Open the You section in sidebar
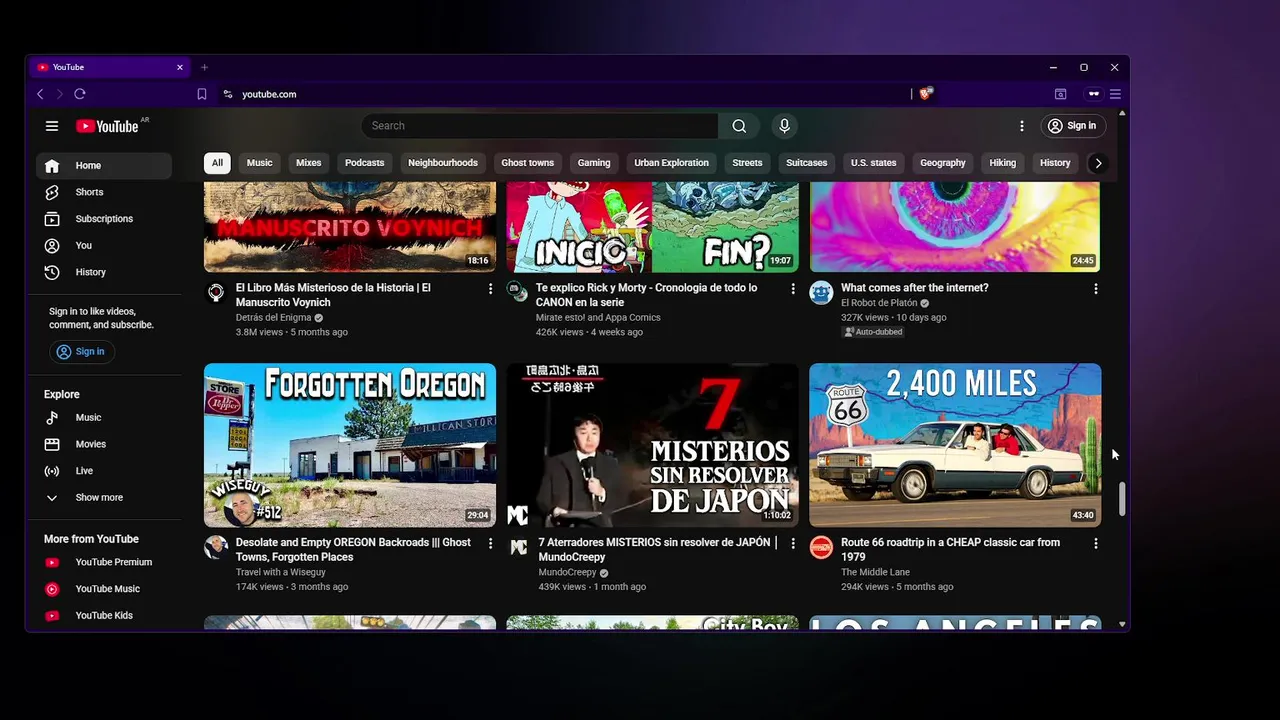The height and width of the screenshot is (720, 1280). pyautogui.click(x=104, y=245)
